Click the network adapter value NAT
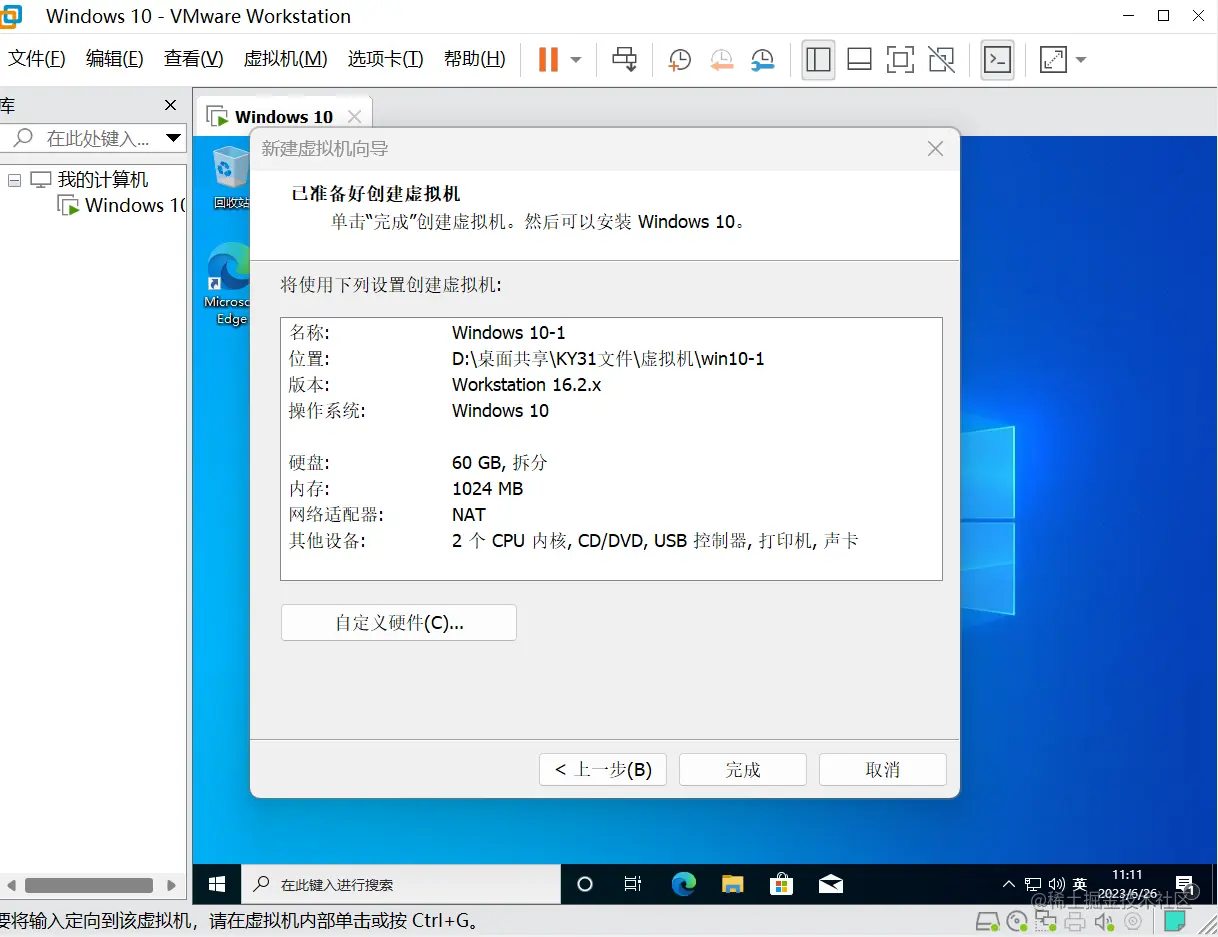Viewport: 1218px width, 937px height. 468,515
